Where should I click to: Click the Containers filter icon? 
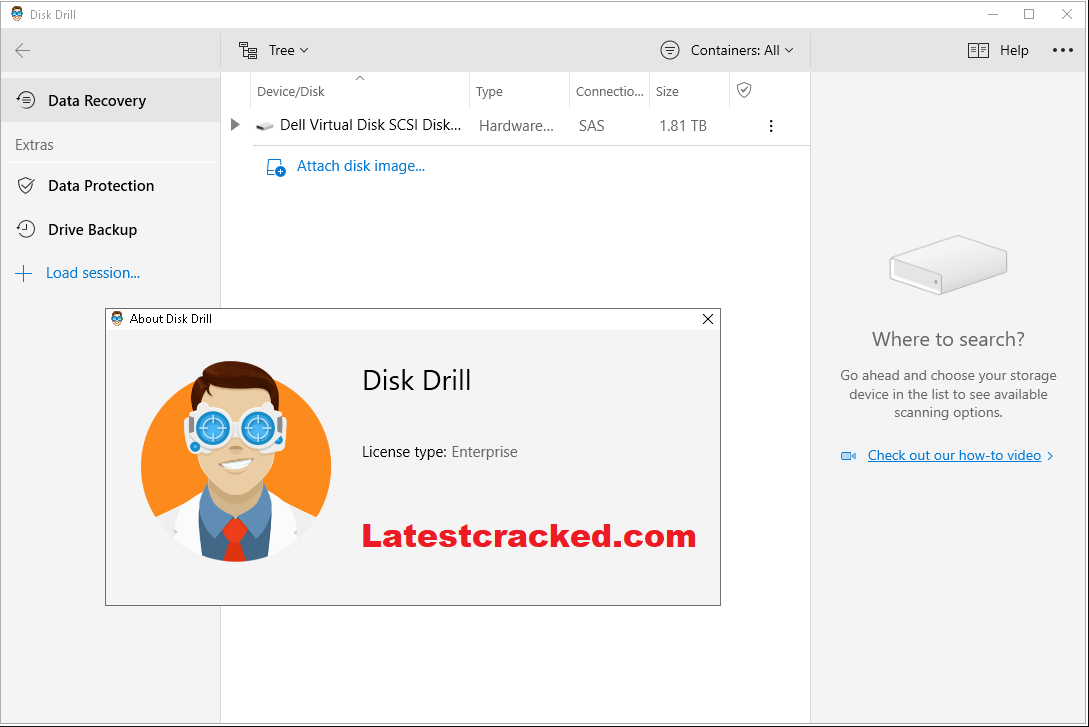tap(670, 50)
